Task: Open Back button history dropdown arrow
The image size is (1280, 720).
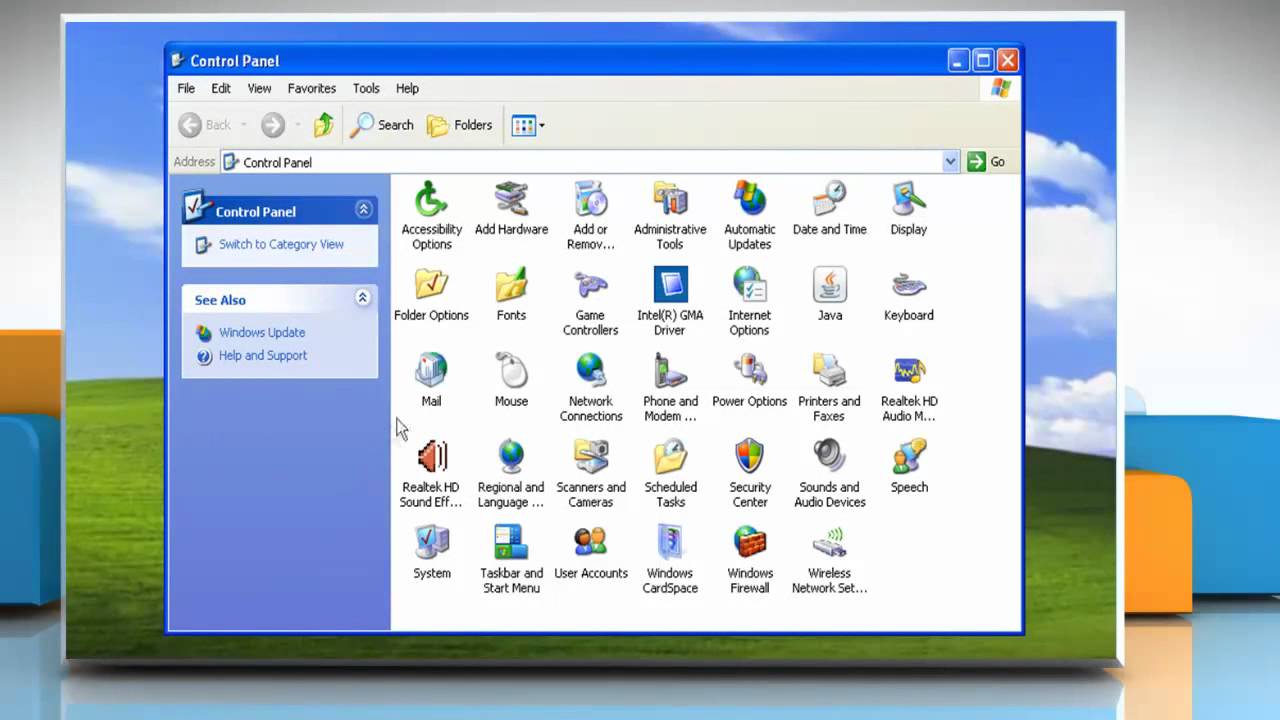Action: pos(244,126)
